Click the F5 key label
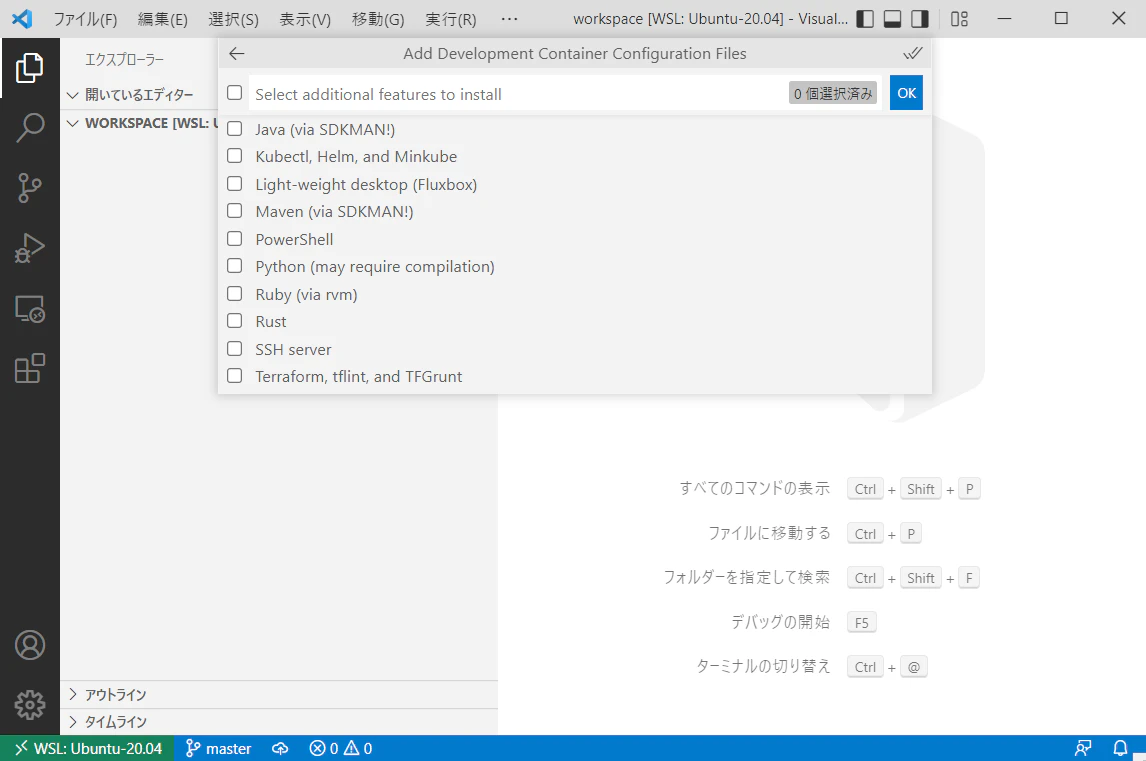1146x761 pixels. (x=862, y=623)
